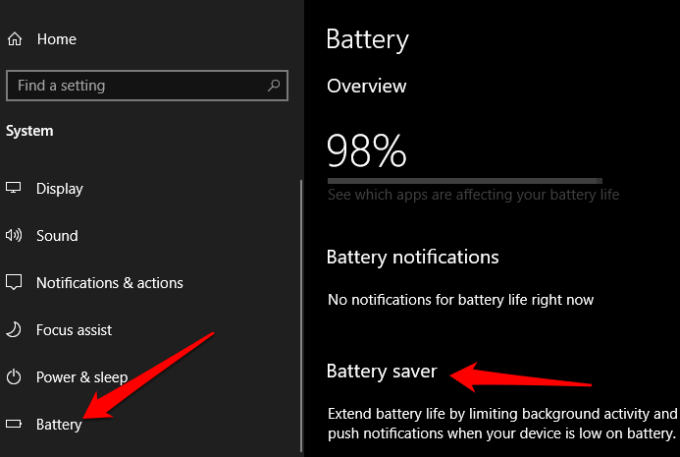
Task: Click the Sound speaker icon
Action: point(14,236)
